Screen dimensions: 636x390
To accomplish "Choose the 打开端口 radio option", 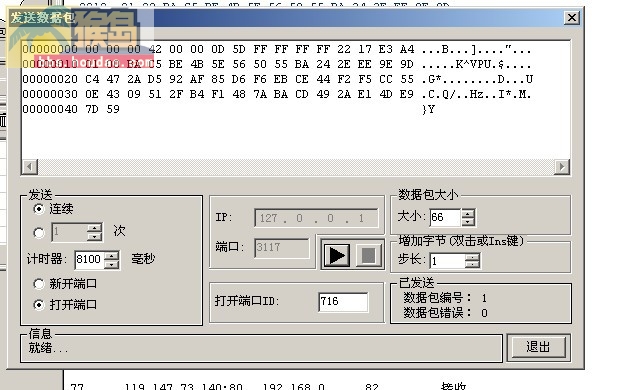I will click(x=39, y=305).
